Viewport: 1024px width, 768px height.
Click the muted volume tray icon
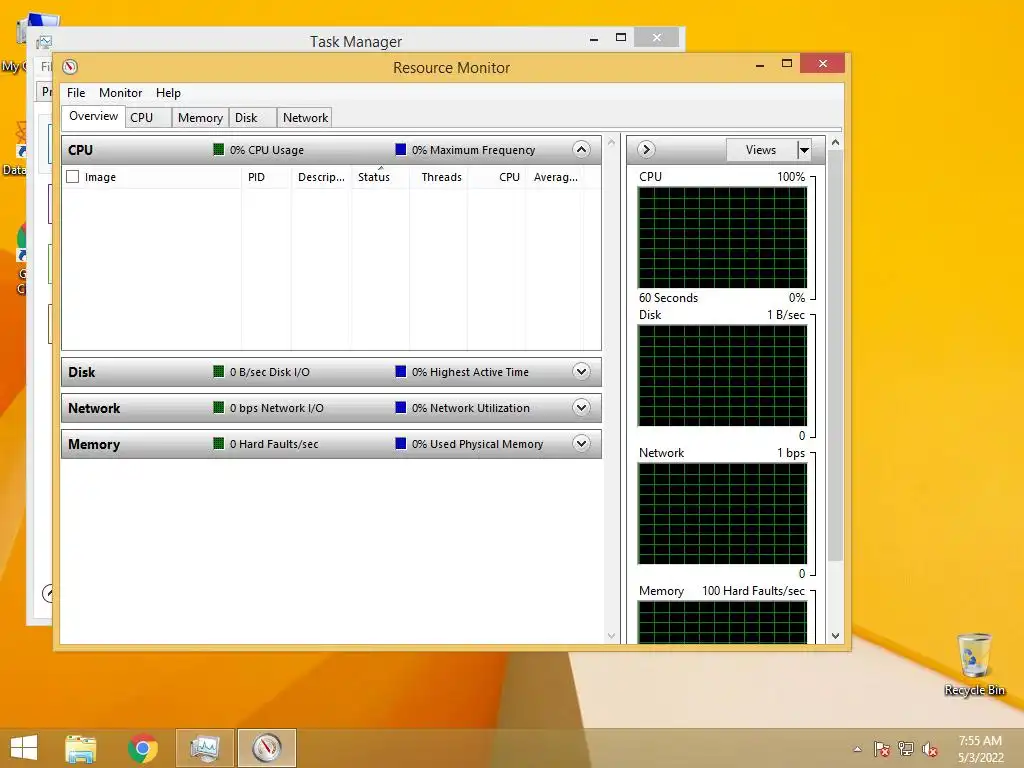point(930,749)
